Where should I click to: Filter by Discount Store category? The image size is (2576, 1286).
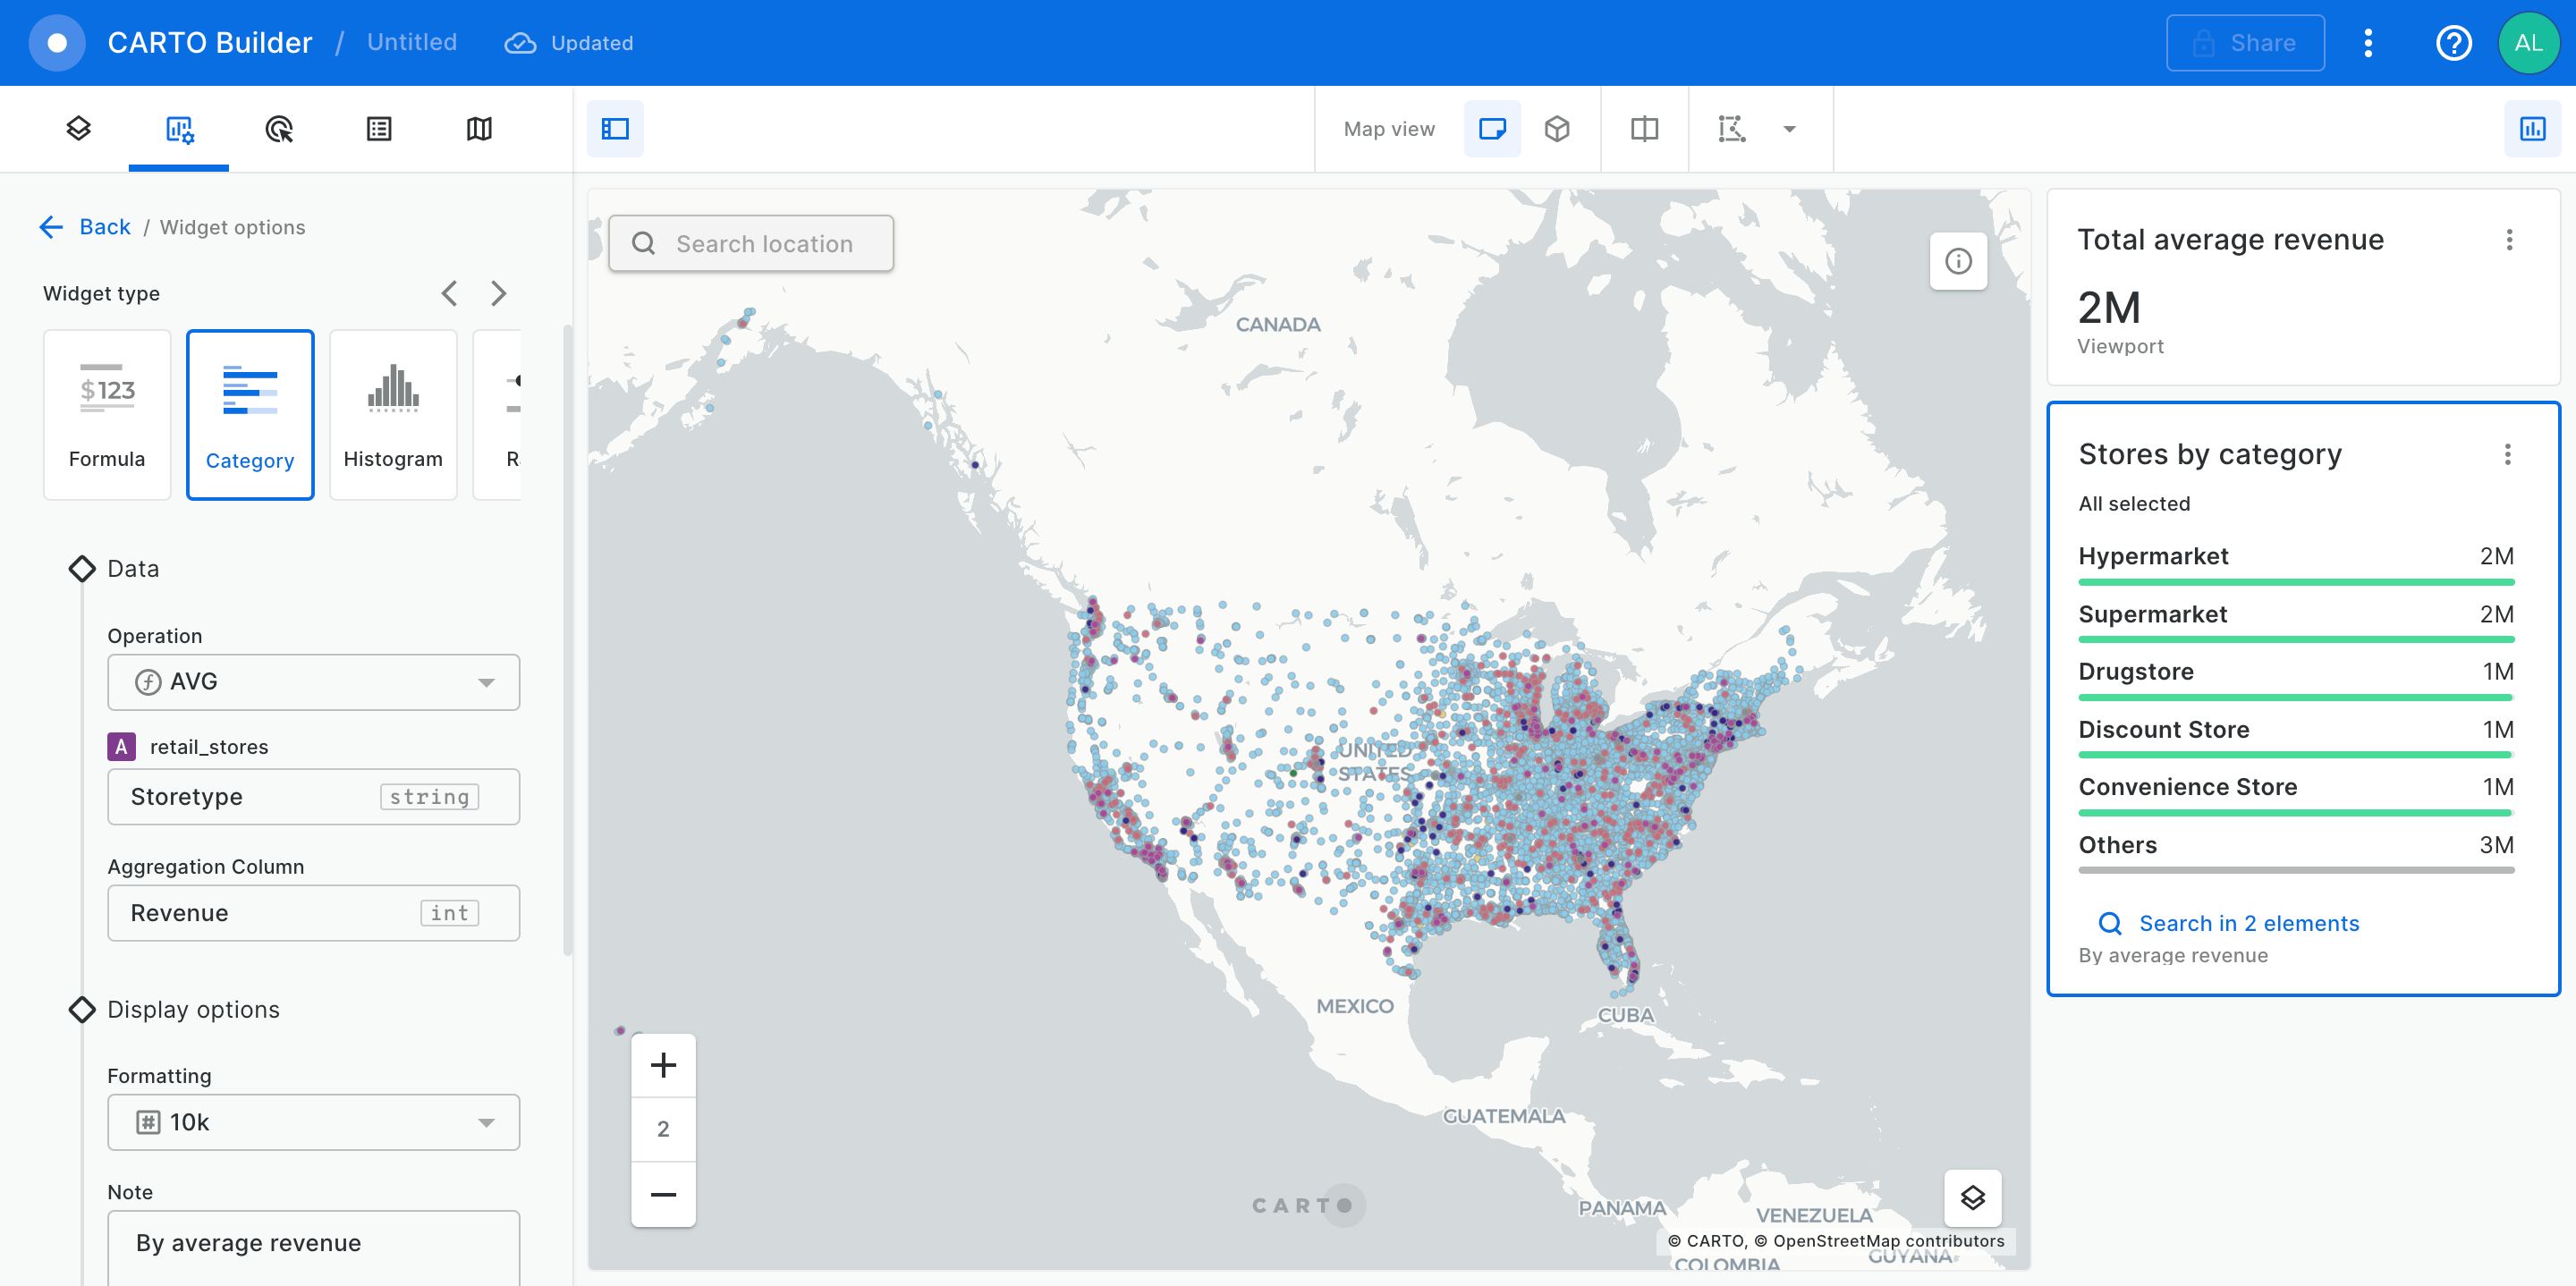(x=2295, y=738)
